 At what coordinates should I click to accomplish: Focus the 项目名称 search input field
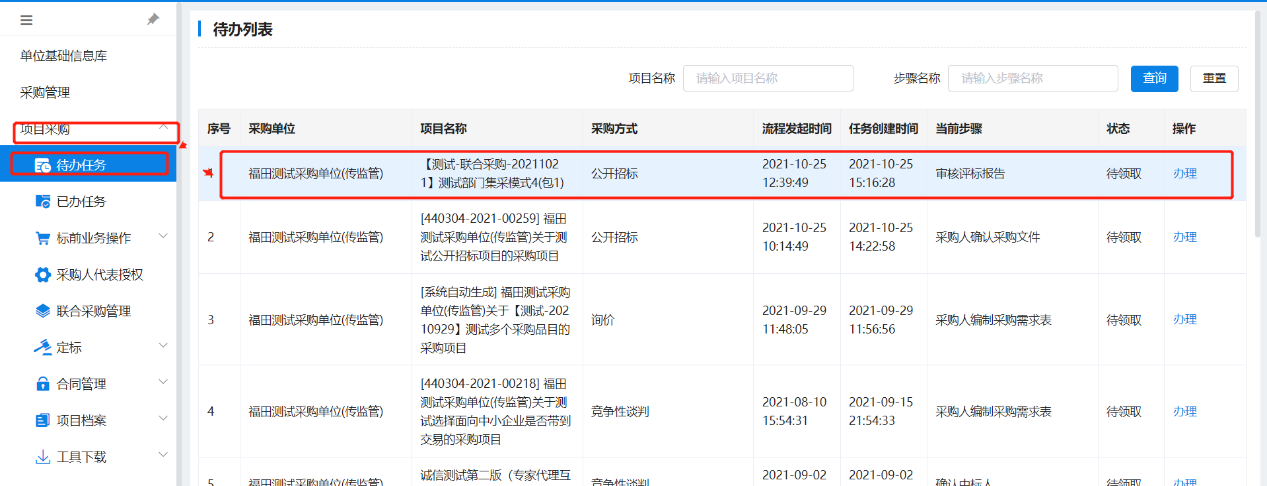point(767,78)
